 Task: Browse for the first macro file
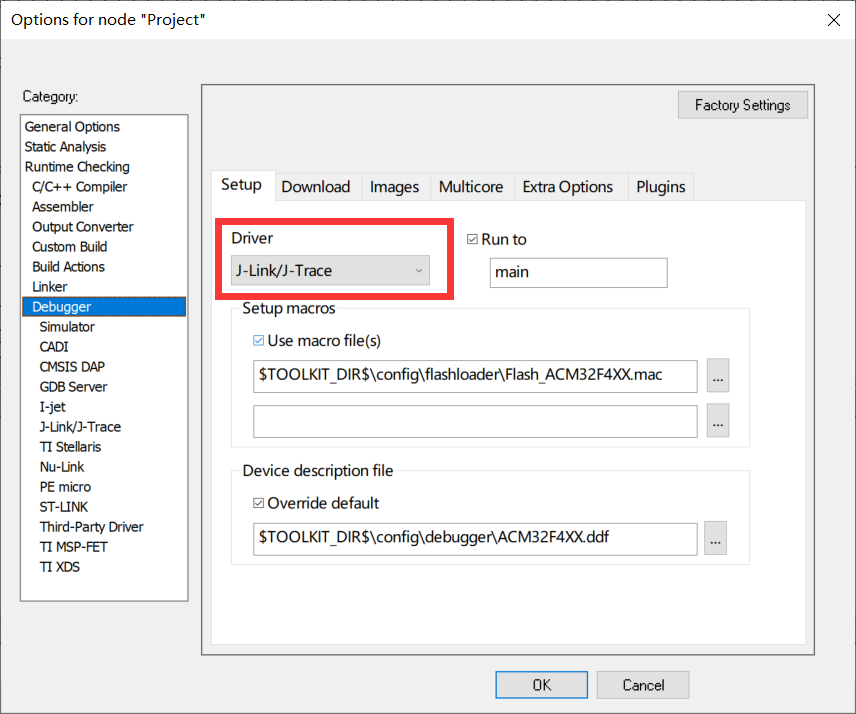click(718, 375)
